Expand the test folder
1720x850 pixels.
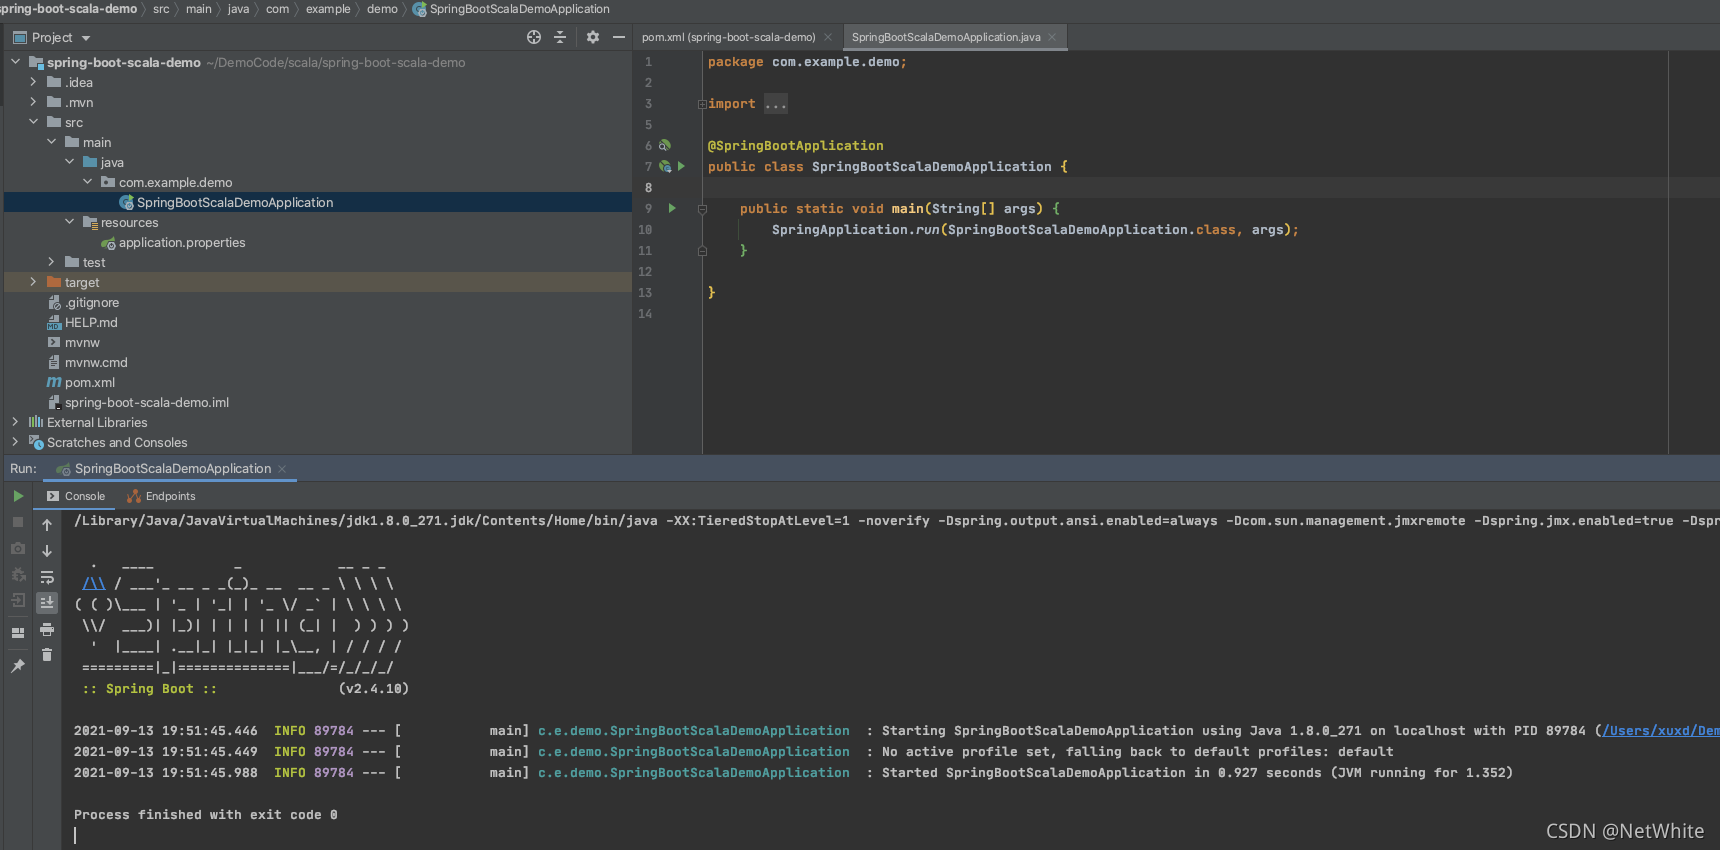(51, 262)
